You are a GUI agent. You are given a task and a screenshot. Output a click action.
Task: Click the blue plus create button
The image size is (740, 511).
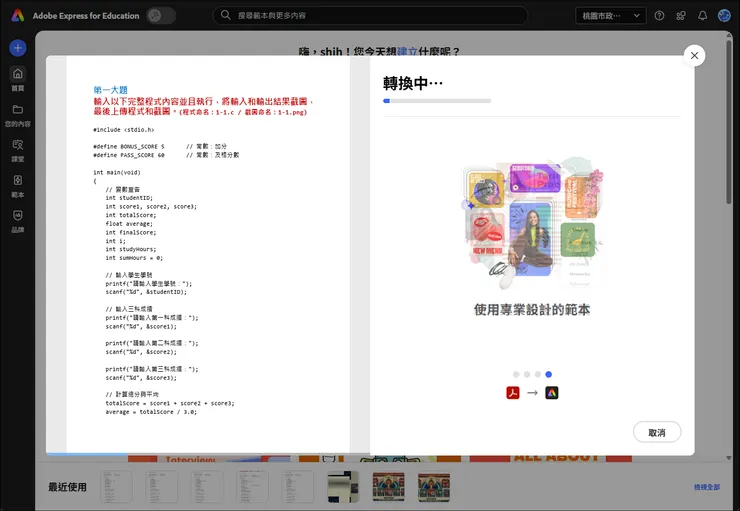(x=18, y=48)
